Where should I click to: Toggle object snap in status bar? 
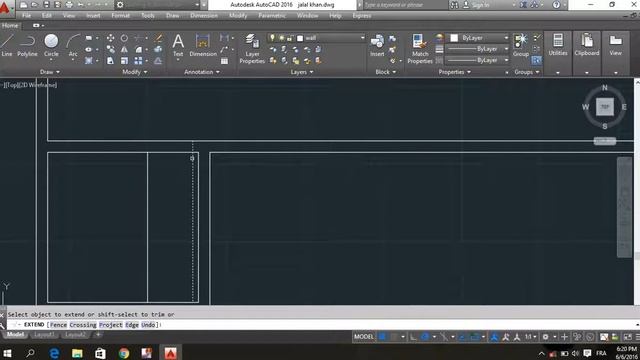coord(475,337)
